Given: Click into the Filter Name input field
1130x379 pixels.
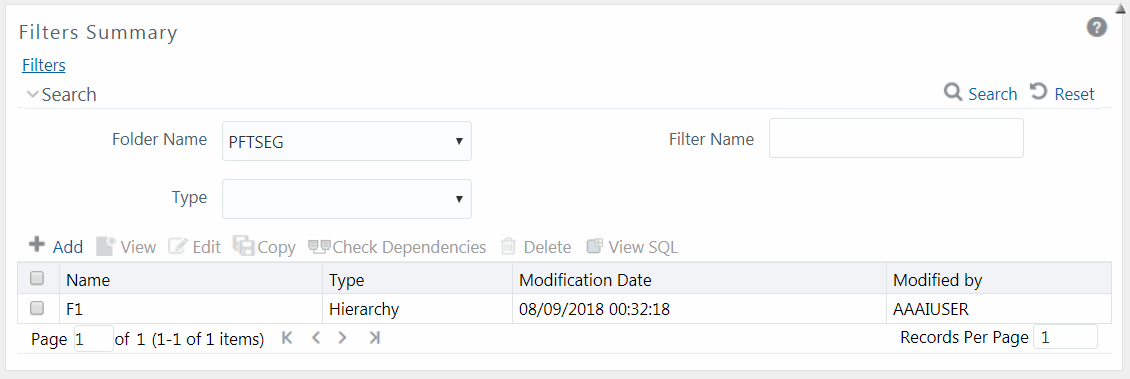Looking at the screenshot, I should (896, 138).
